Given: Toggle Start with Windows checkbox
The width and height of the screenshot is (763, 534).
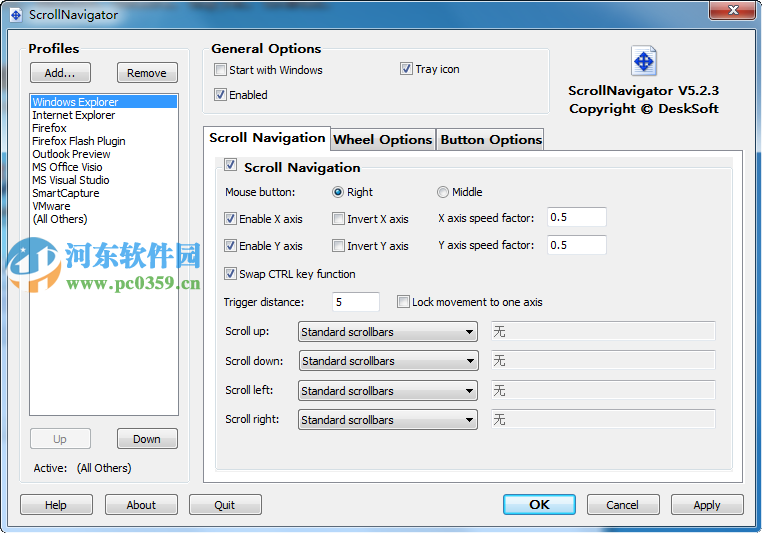Looking at the screenshot, I should (220, 70).
